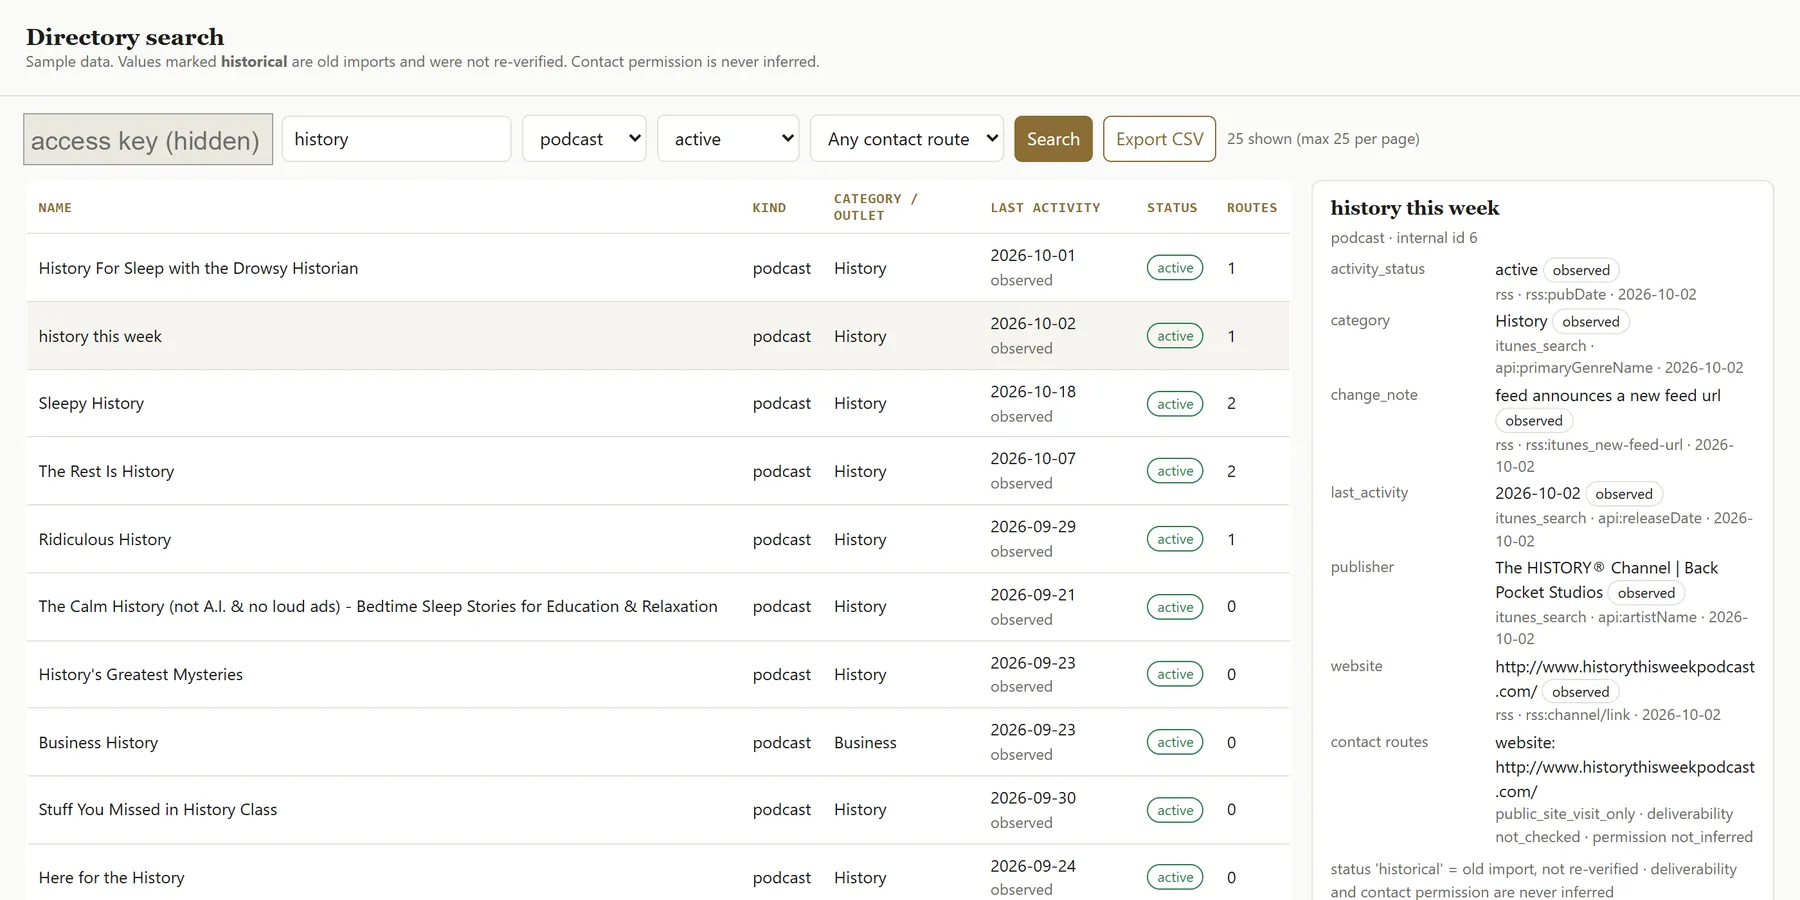Select The Rest Is History row

(x=658, y=471)
